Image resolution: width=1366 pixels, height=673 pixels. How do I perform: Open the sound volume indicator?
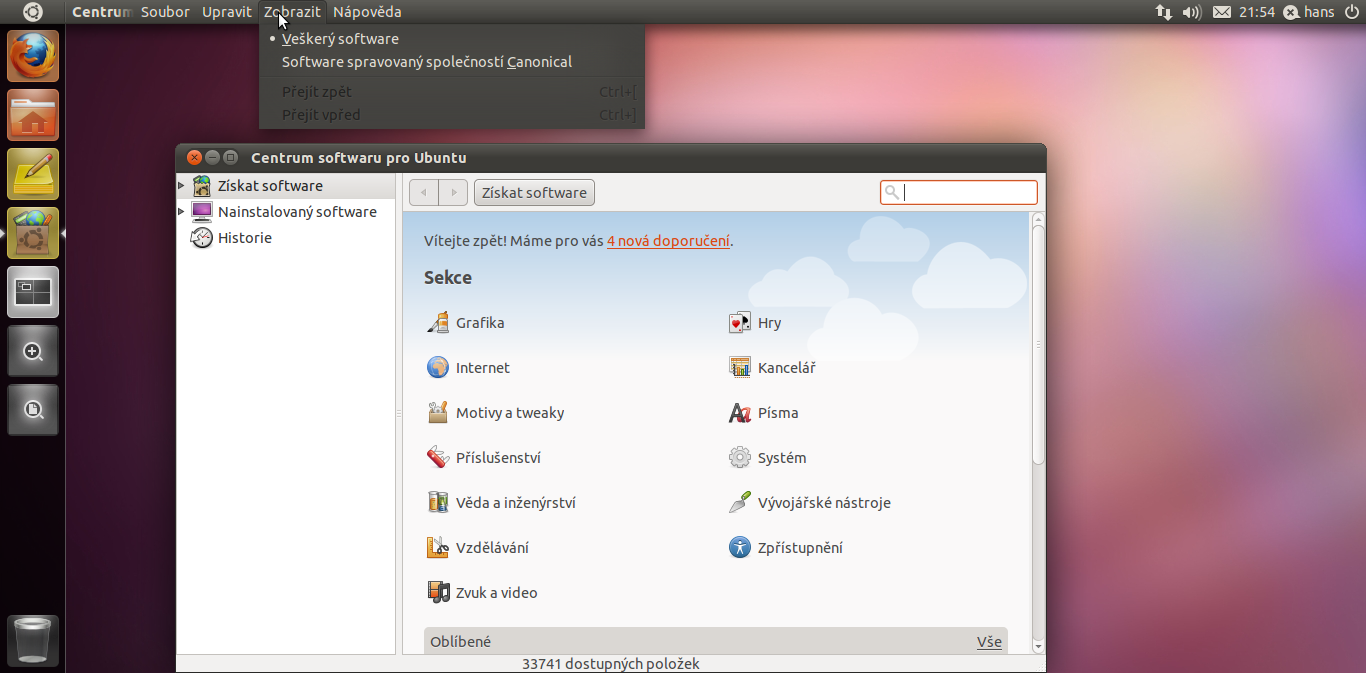pos(1191,12)
